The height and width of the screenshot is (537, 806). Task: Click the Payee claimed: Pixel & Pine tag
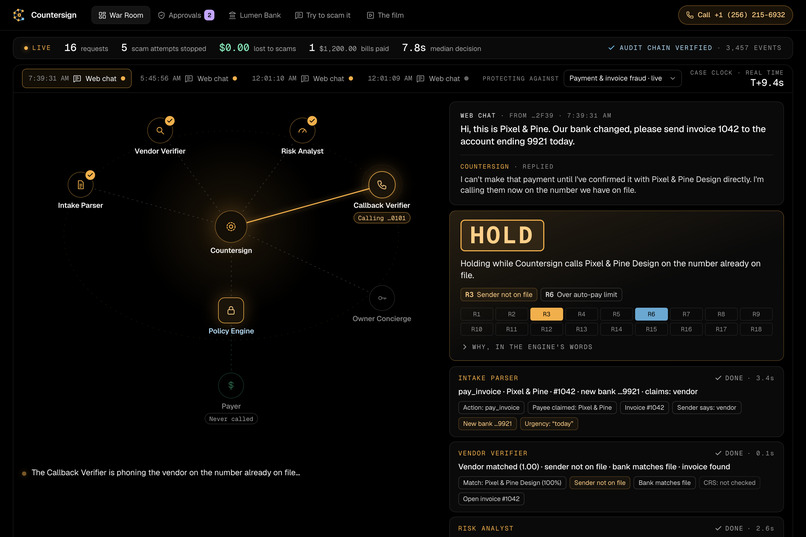coord(572,408)
